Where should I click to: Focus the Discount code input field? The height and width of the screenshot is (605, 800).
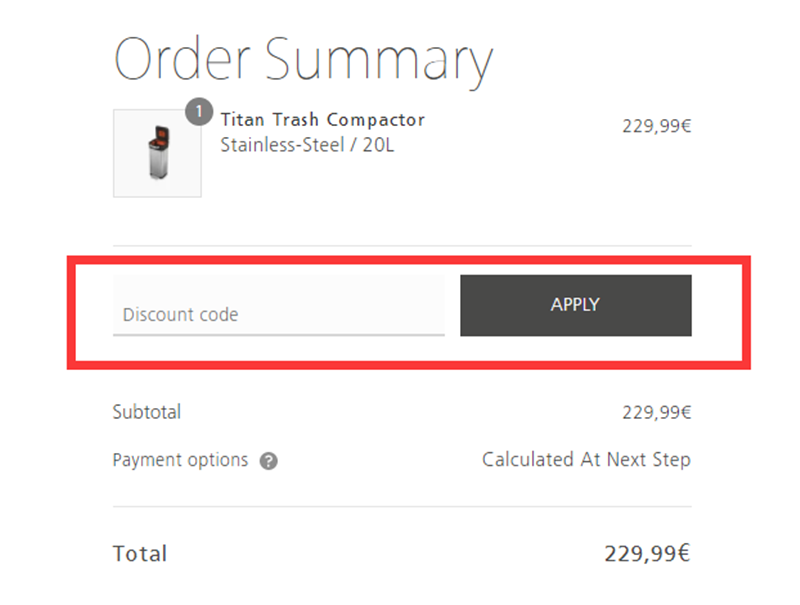click(x=279, y=305)
